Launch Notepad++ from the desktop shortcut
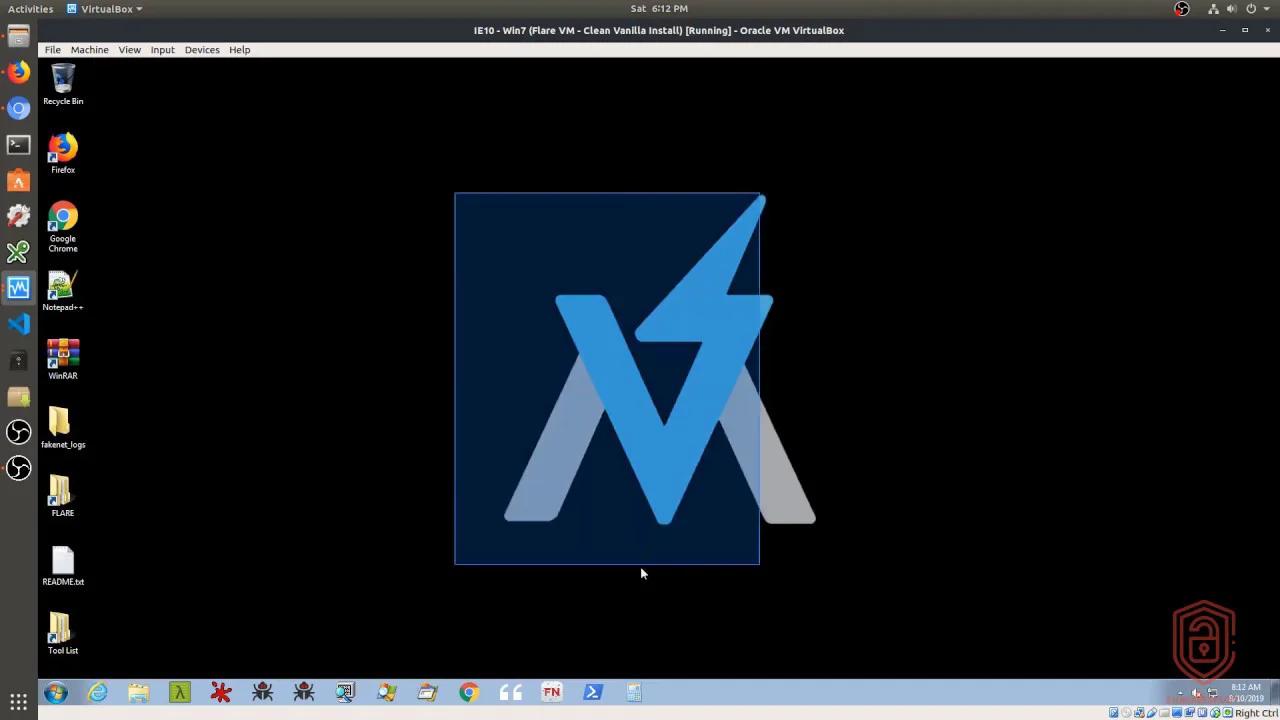Screen dimensions: 1280x720 pos(62,287)
